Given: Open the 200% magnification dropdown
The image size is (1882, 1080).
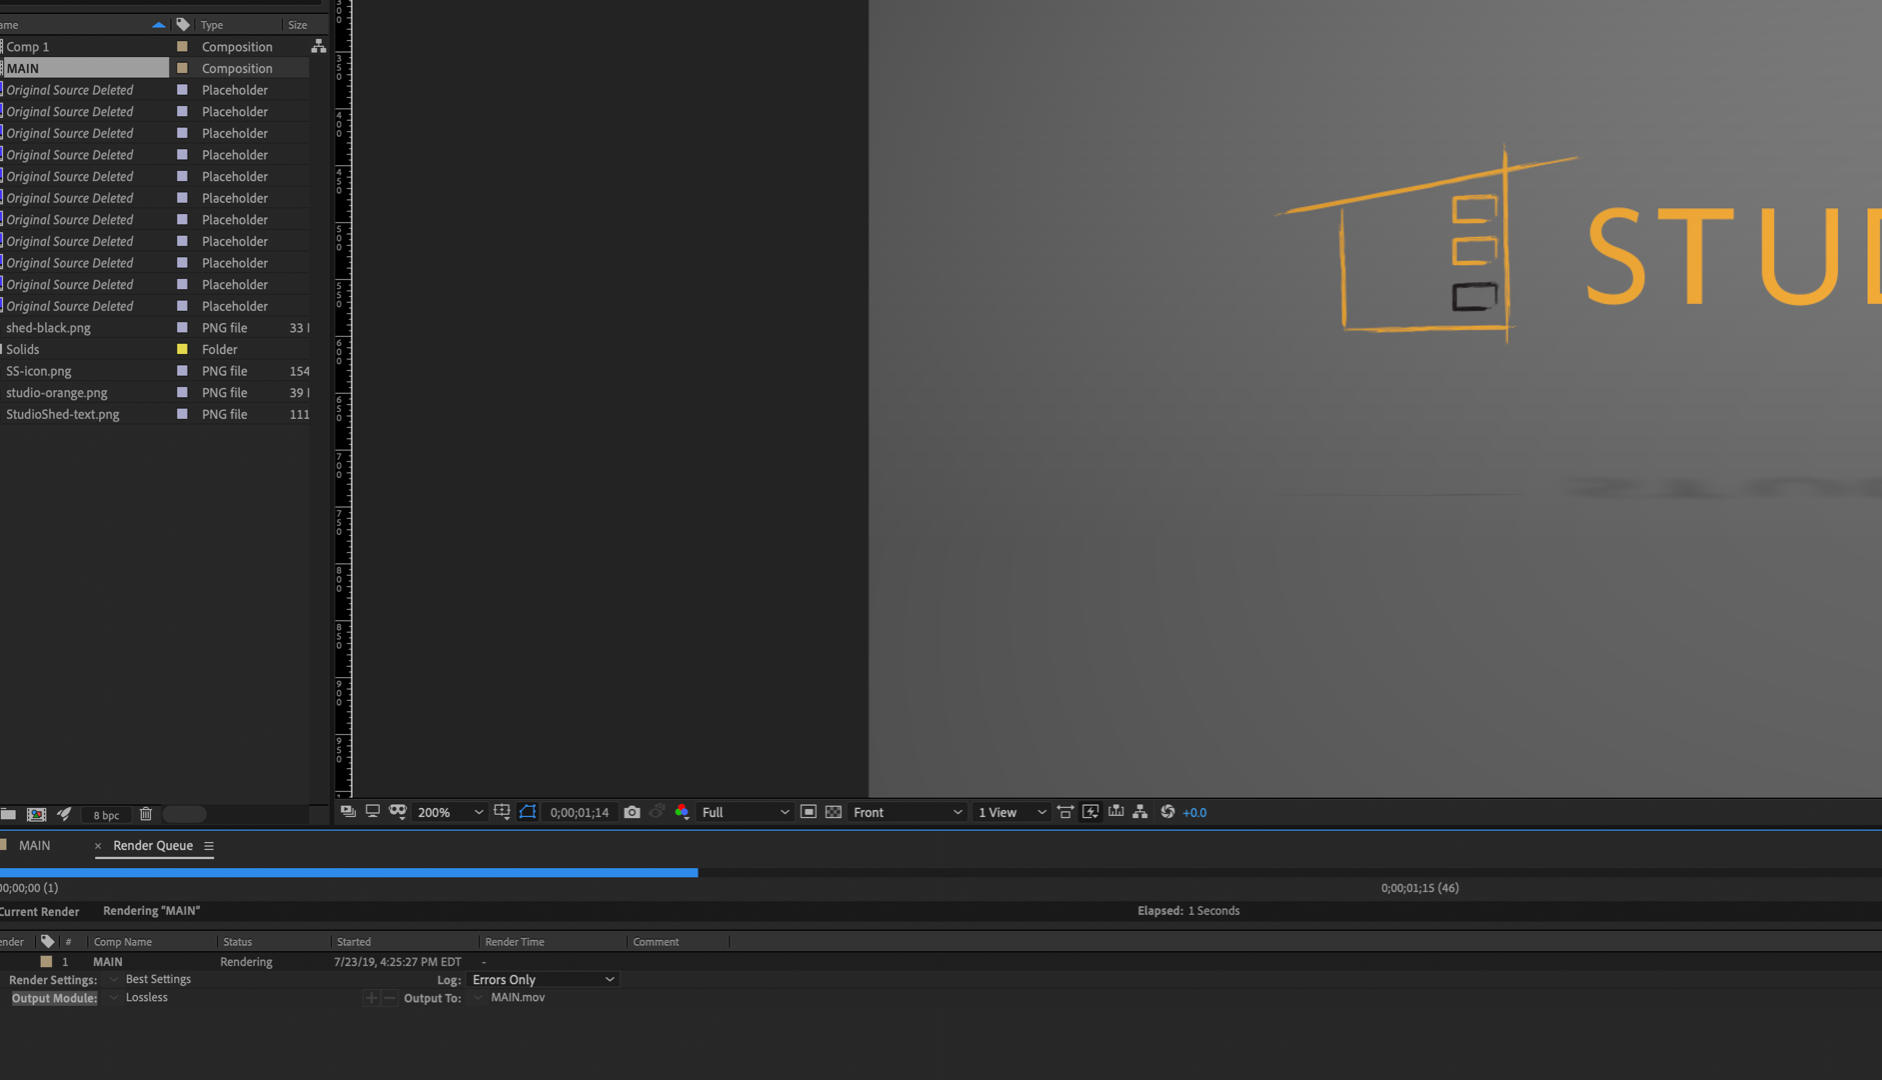Looking at the screenshot, I should click(449, 812).
